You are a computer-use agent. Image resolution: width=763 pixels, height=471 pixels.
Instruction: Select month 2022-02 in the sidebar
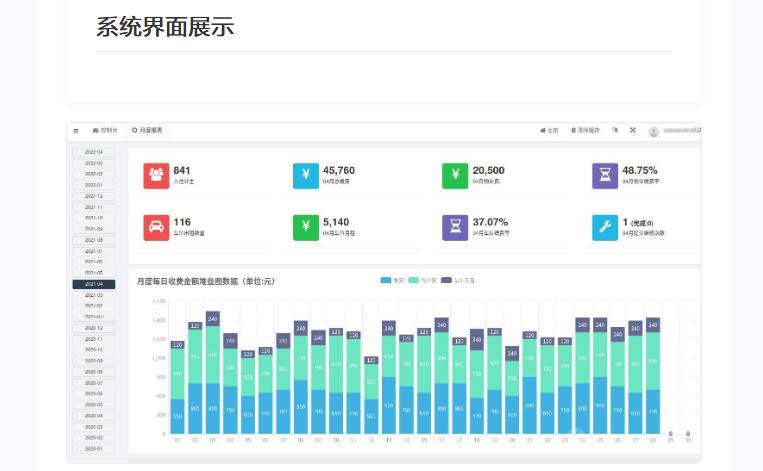tap(94, 174)
